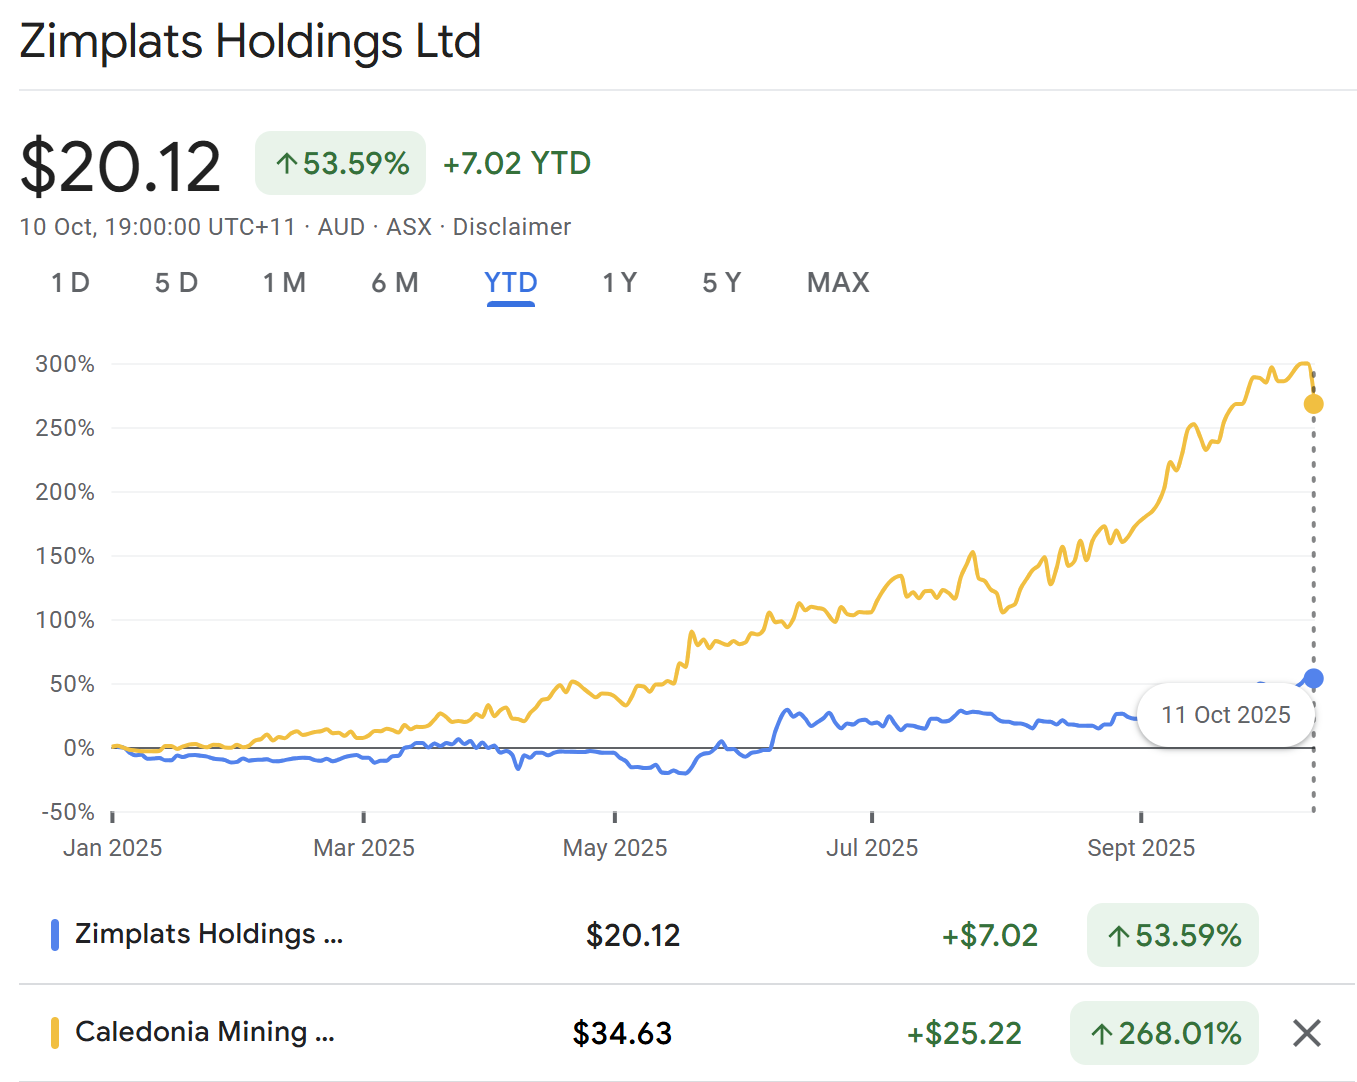Click the 0% y-axis label
The width and height of the screenshot is (1357, 1082).
pyautogui.click(x=79, y=748)
